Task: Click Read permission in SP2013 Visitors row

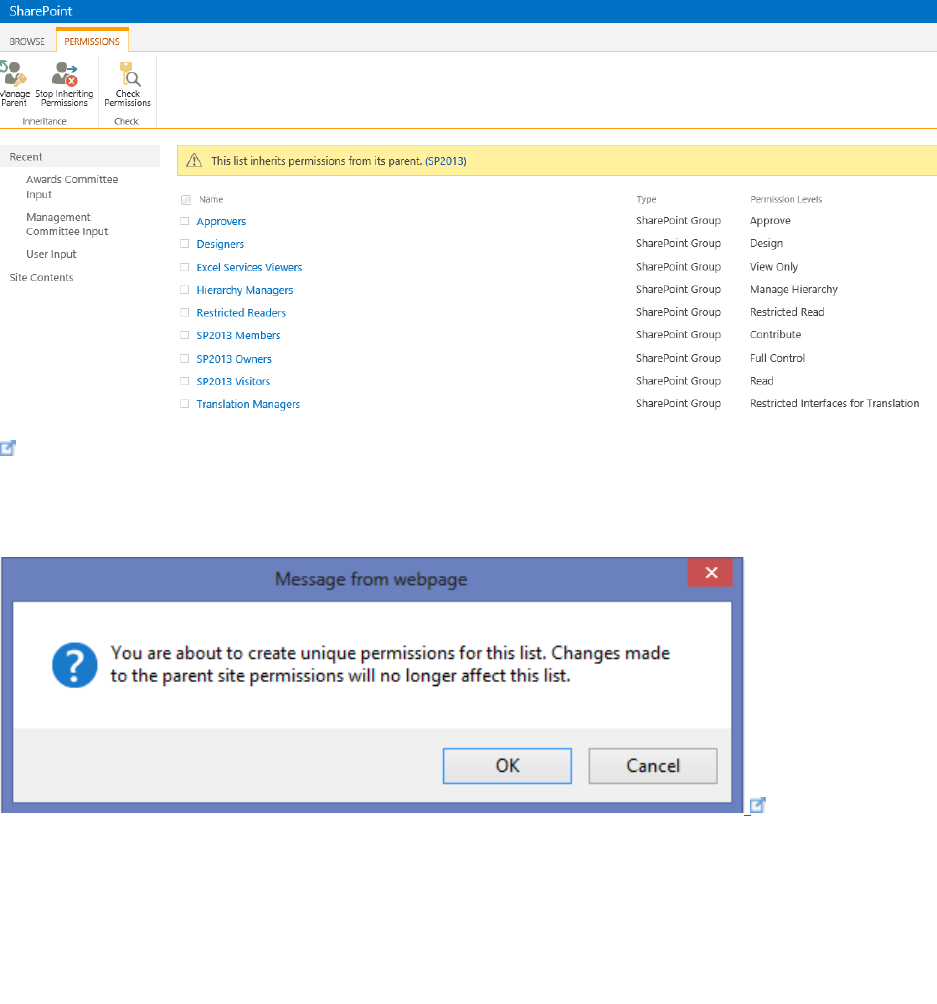Action: click(762, 381)
